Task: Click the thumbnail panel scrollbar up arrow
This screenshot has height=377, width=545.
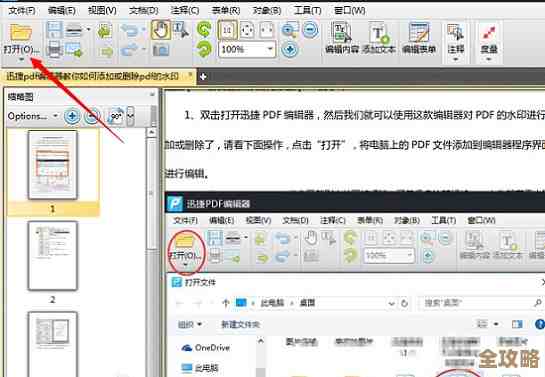Action: click(151, 132)
